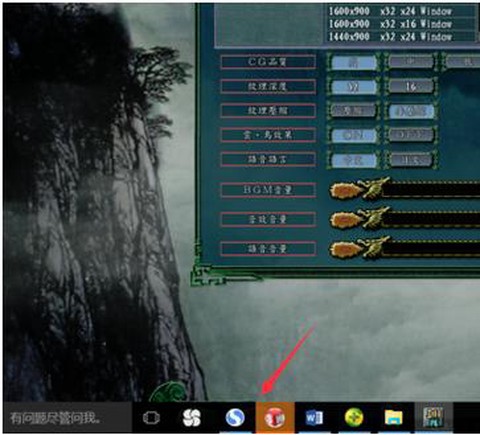480x435 pixels.
Task: Click the highlighted red app in taskbar
Action: [x=275, y=417]
